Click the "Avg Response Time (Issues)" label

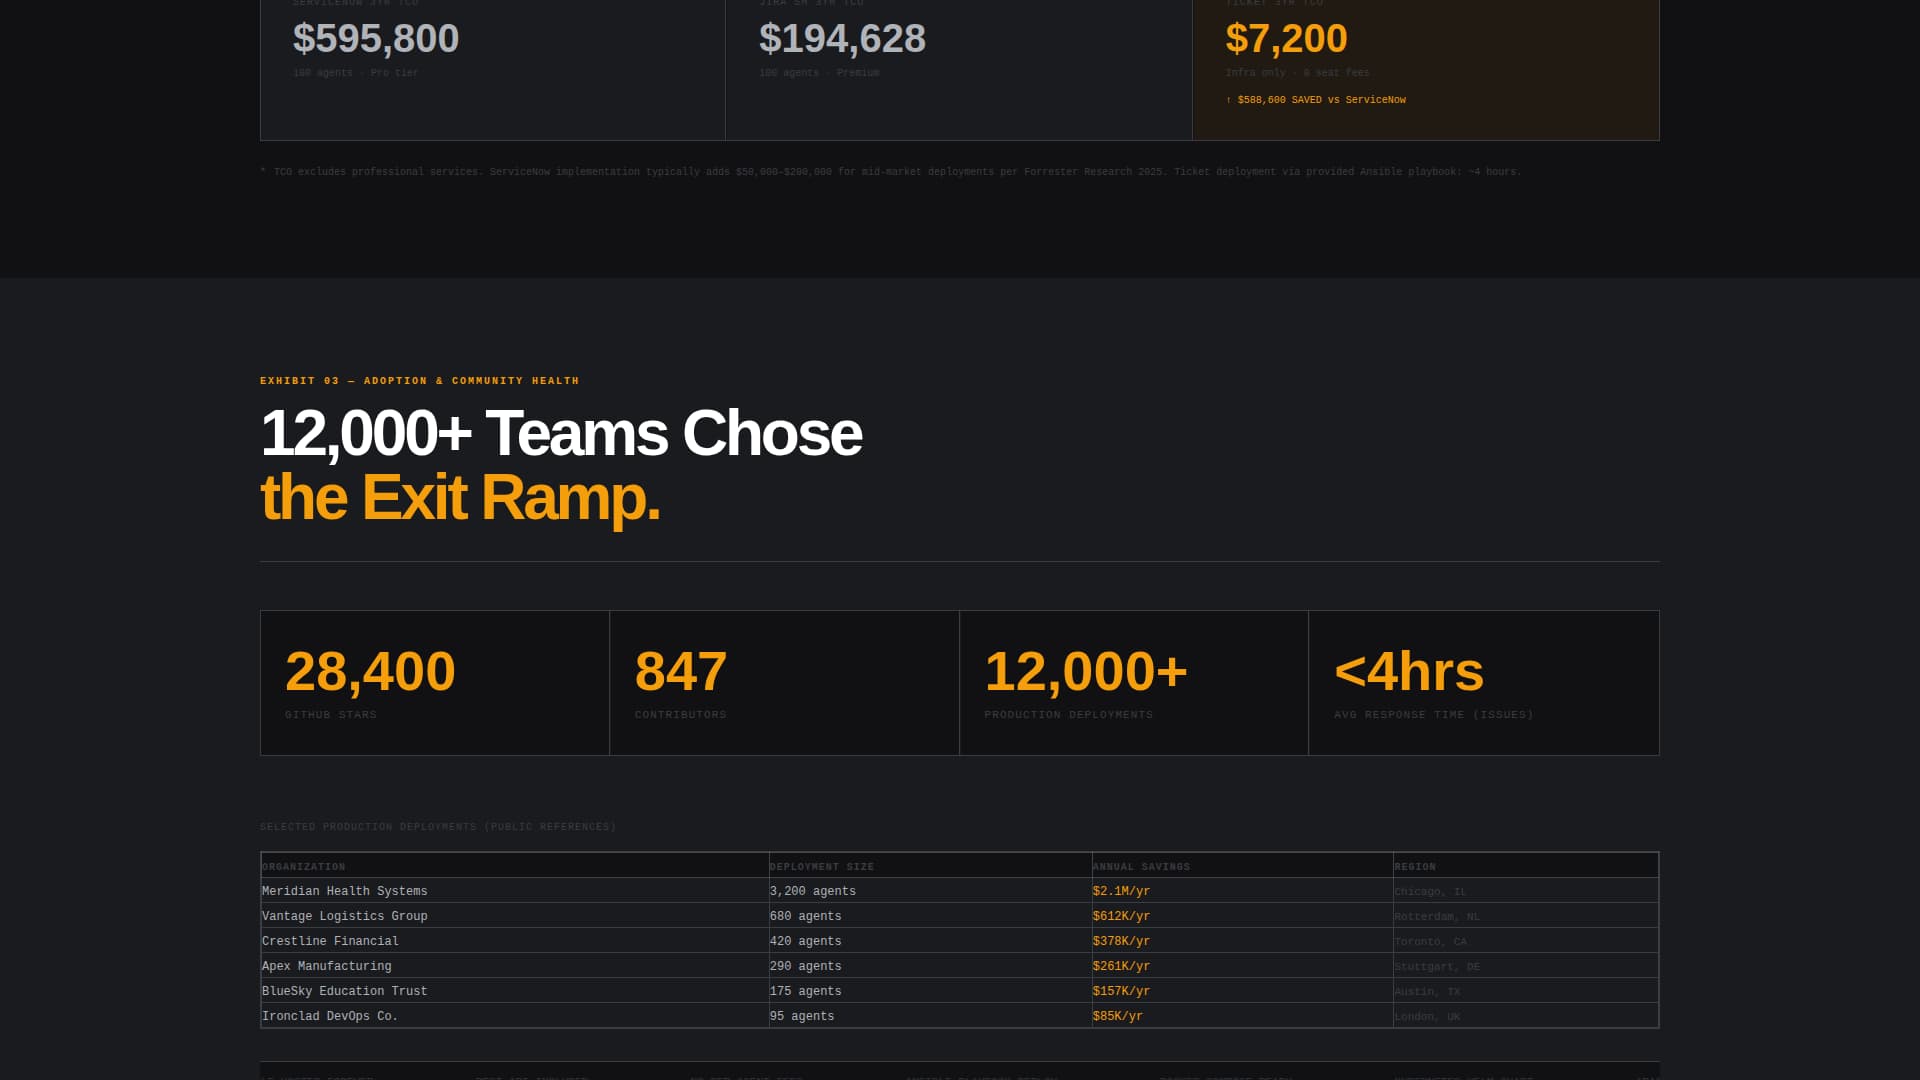pos(1434,715)
